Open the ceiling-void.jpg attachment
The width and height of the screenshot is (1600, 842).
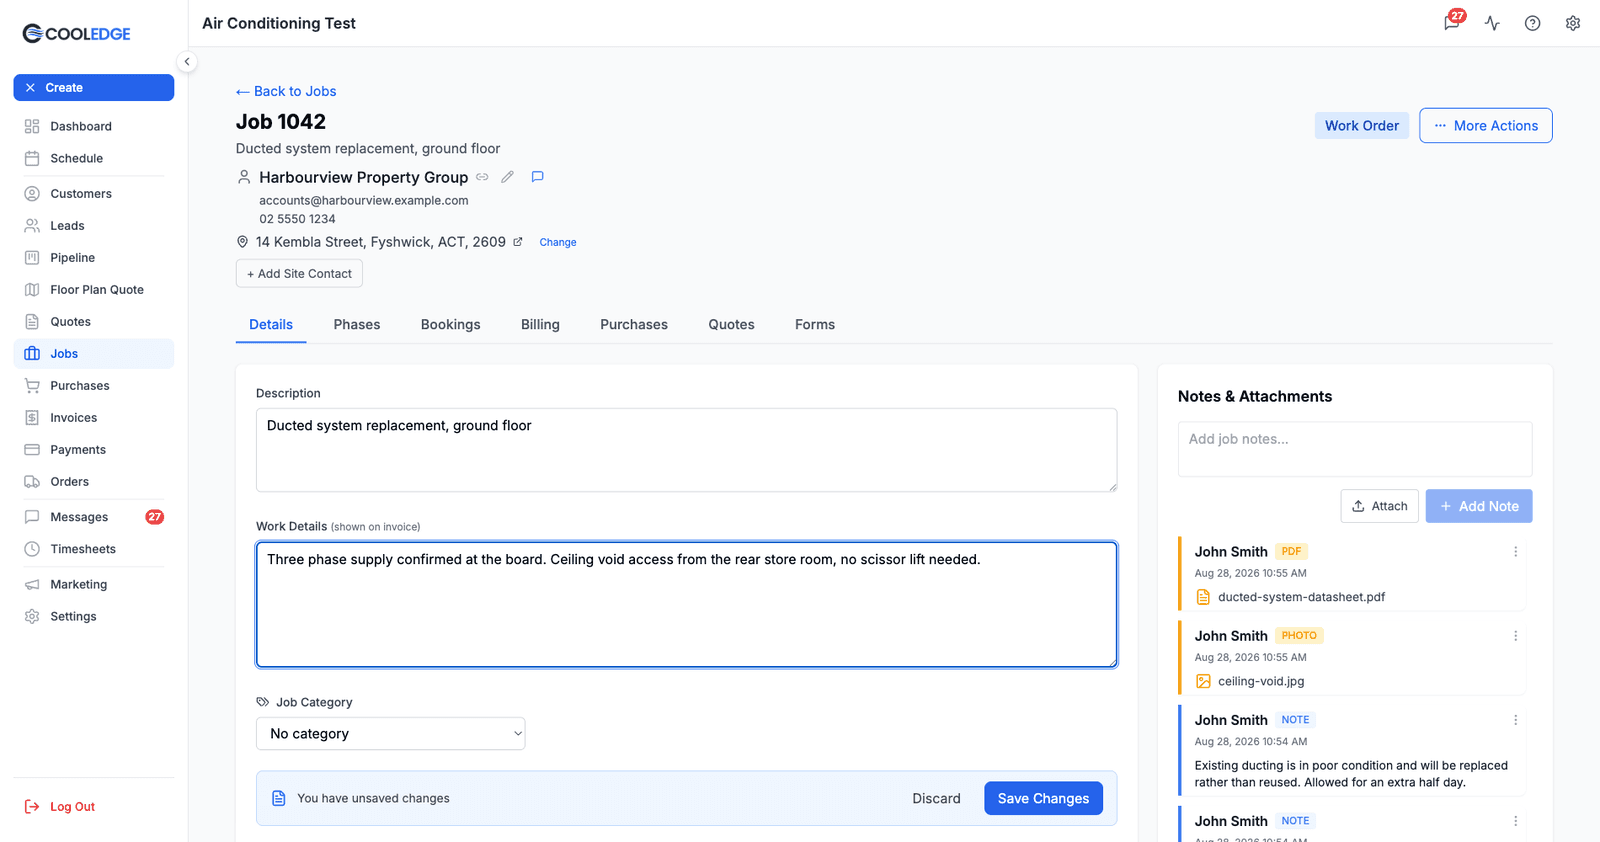[x=1261, y=681]
